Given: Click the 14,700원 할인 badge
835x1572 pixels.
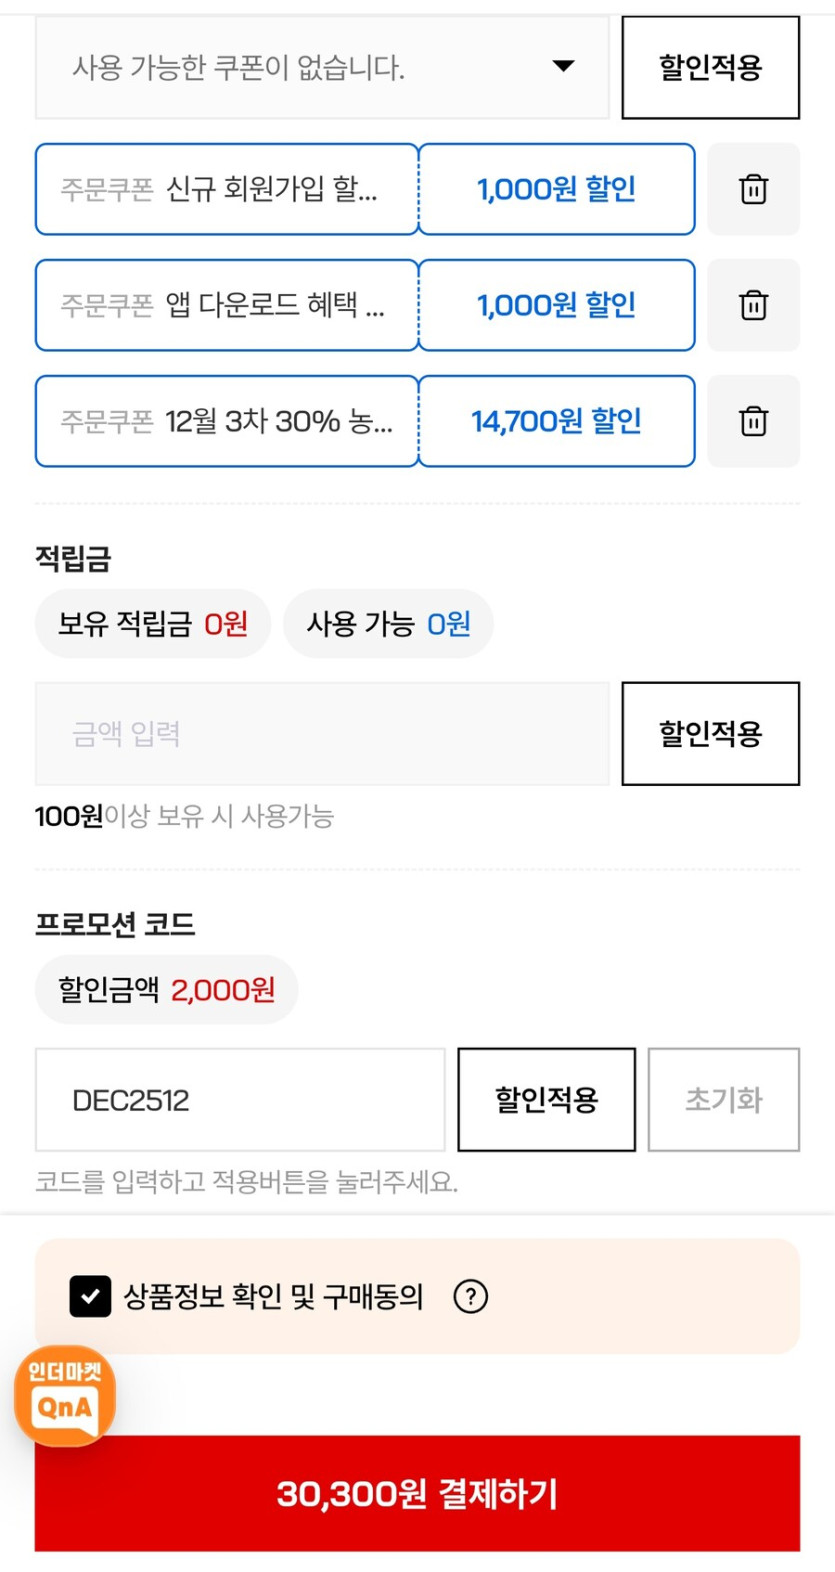Looking at the screenshot, I should [556, 421].
